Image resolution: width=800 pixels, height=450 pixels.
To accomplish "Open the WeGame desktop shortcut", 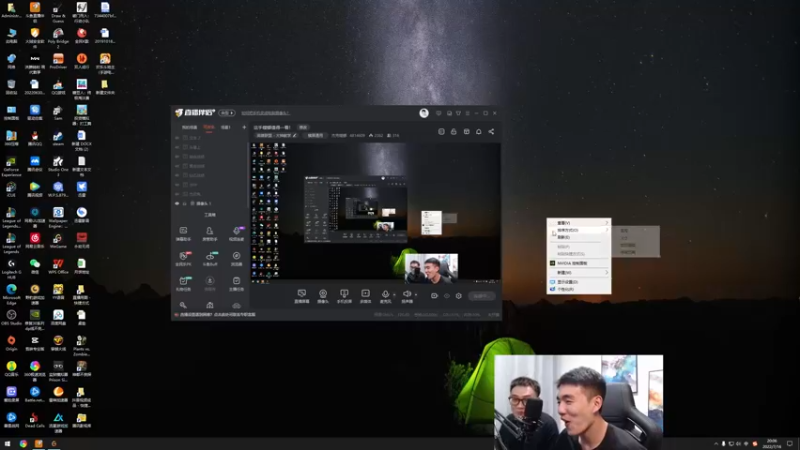I will coord(58,240).
